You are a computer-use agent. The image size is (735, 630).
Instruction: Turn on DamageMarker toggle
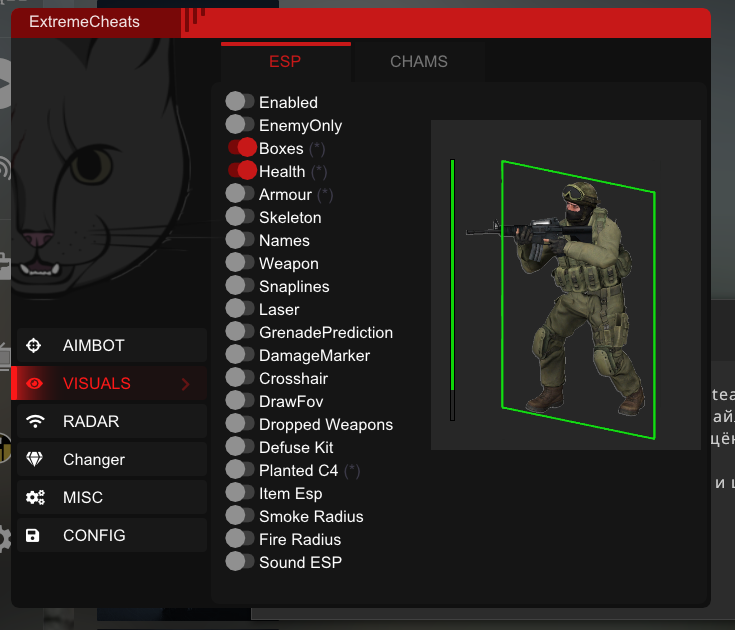(x=240, y=354)
